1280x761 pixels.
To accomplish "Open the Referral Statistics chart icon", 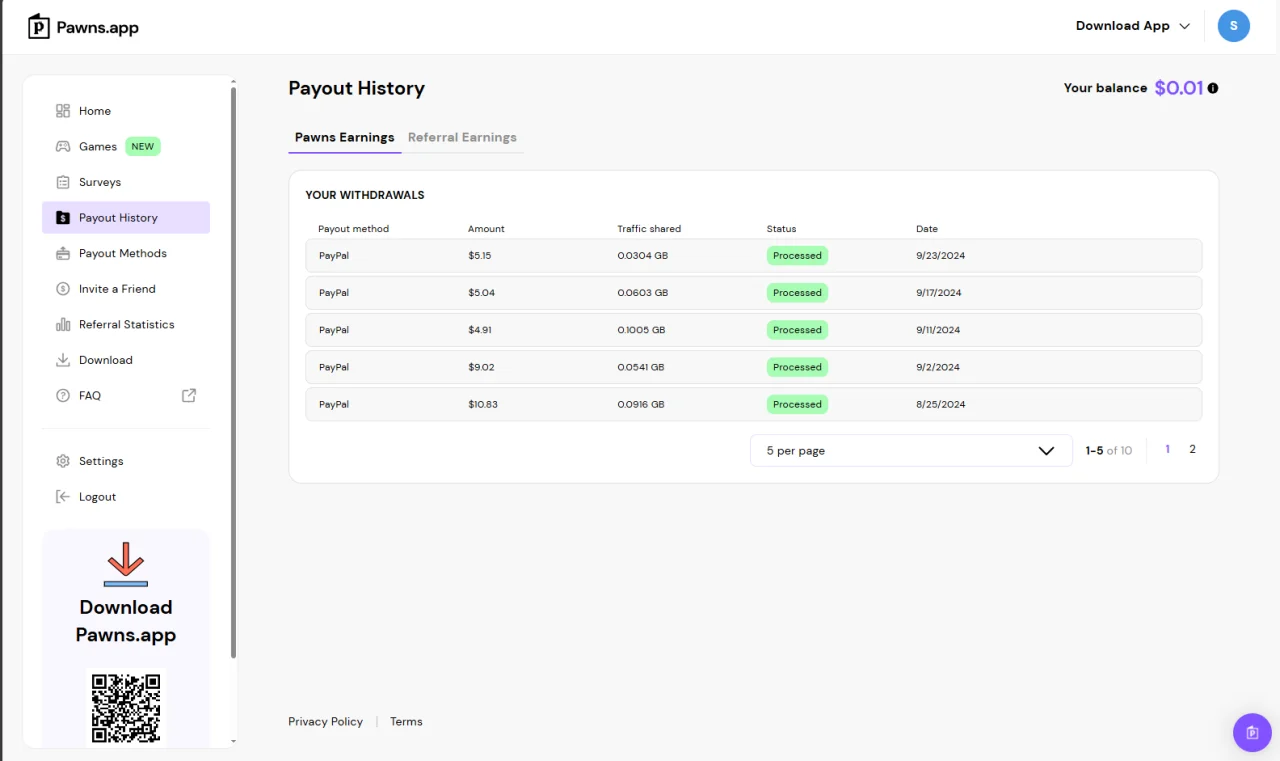I will coord(63,324).
